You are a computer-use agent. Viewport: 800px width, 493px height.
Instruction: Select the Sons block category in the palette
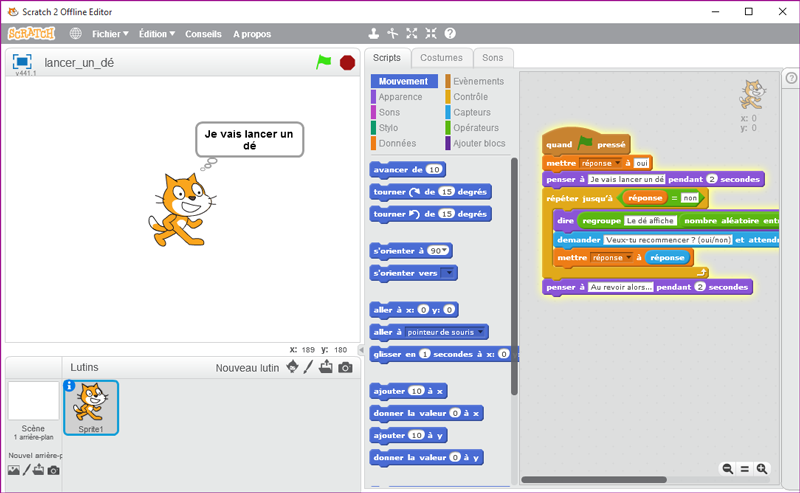pos(389,112)
